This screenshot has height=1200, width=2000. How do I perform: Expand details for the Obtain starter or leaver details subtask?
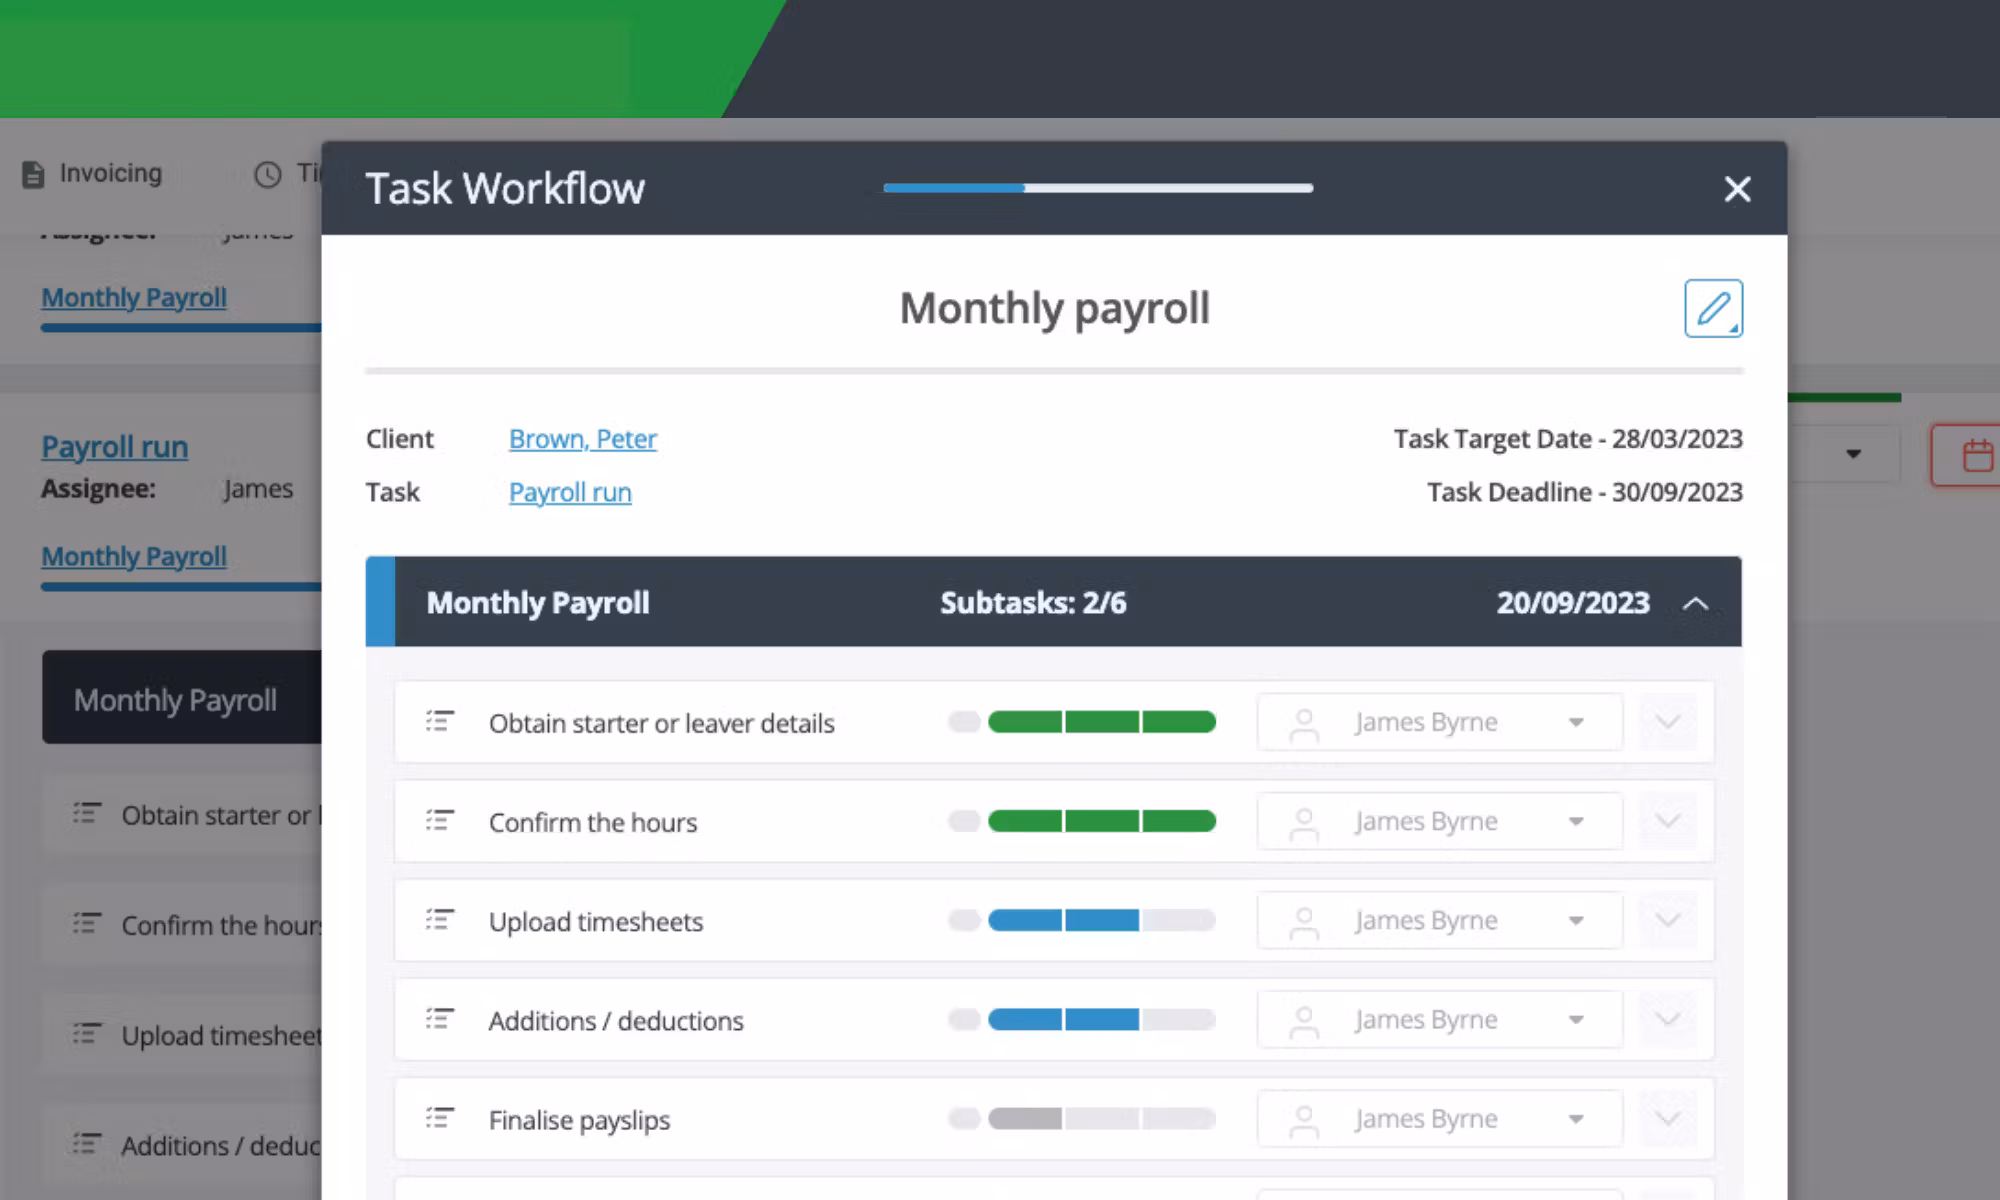click(x=1667, y=721)
